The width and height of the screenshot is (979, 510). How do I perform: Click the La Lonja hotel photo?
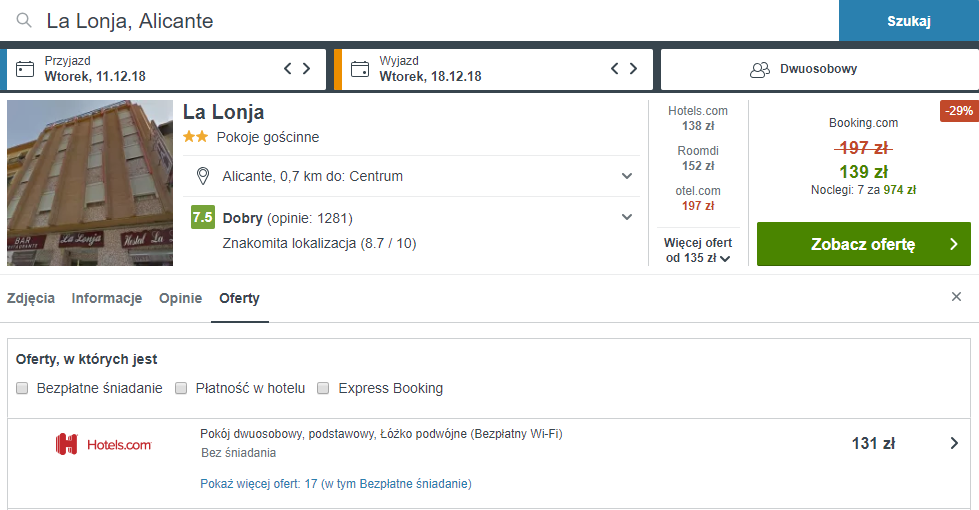pos(90,183)
